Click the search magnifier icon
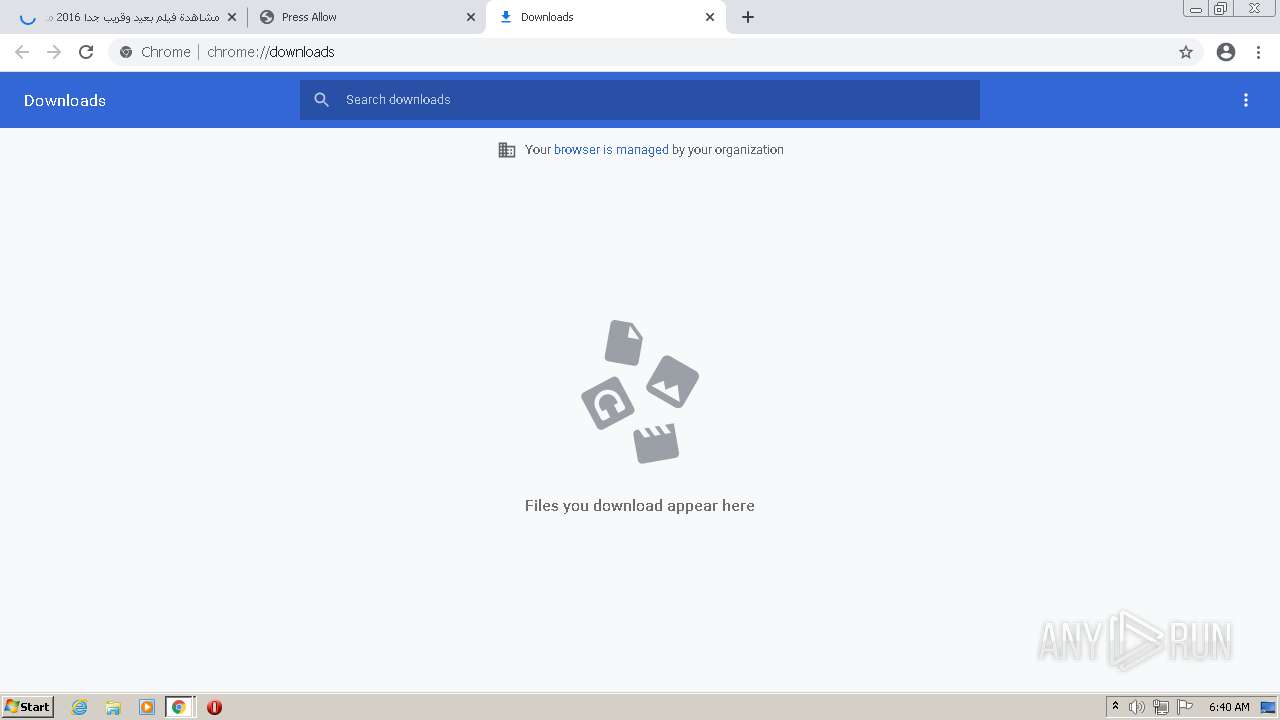The image size is (1280, 720). (x=322, y=100)
